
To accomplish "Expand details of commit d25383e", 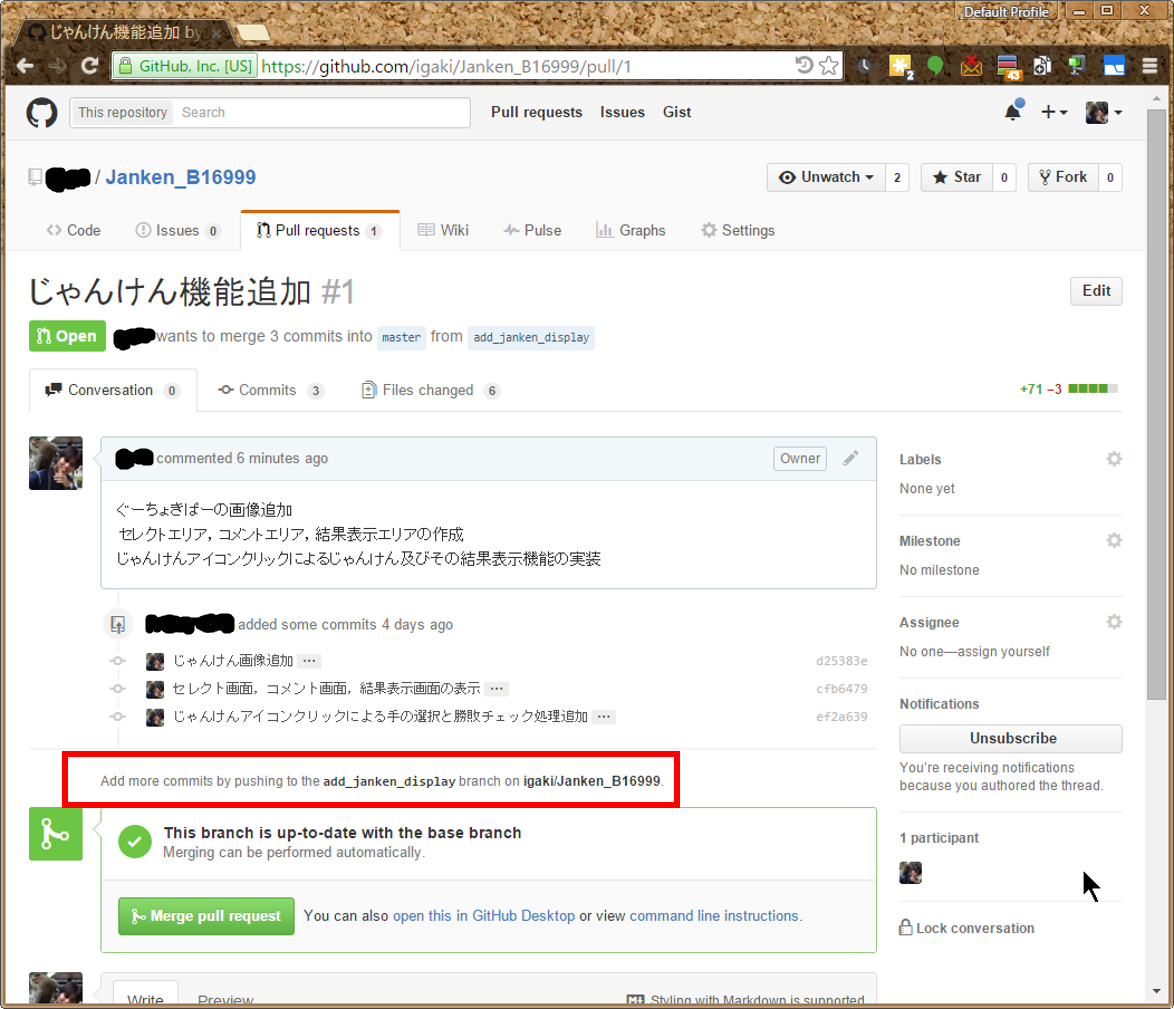I will point(309,661).
